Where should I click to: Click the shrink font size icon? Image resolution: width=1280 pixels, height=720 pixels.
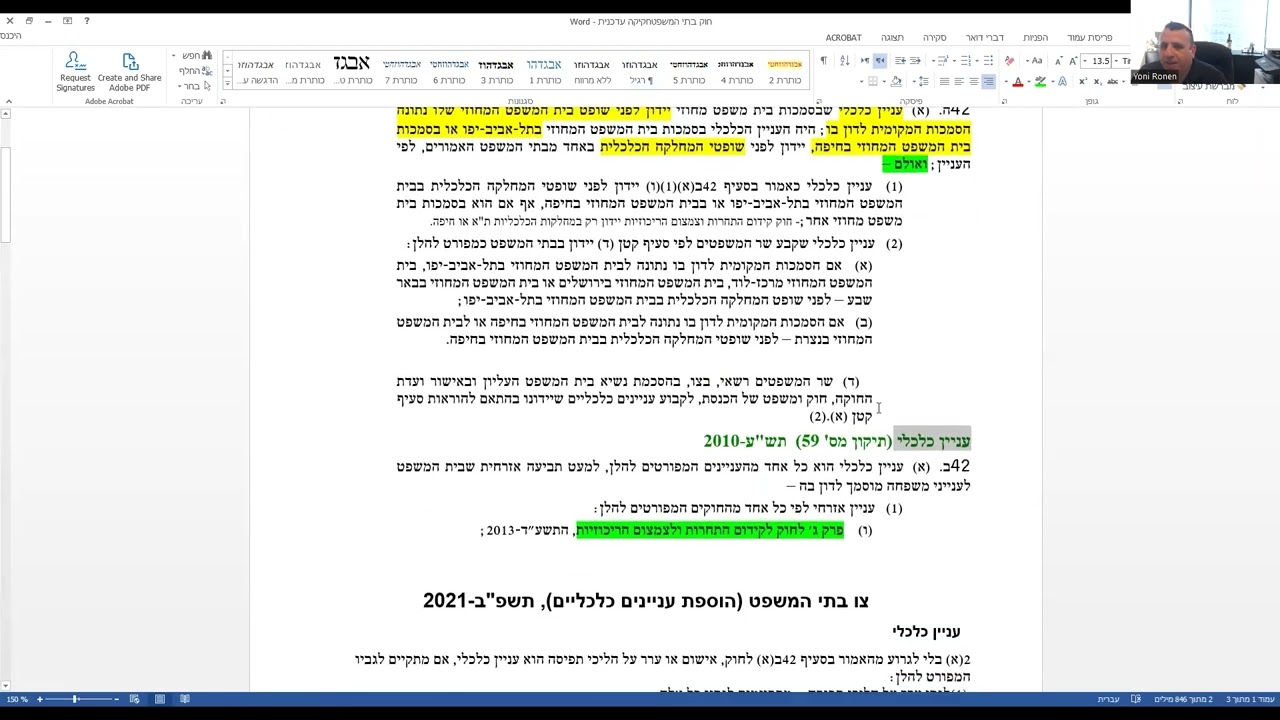click(x=1058, y=61)
